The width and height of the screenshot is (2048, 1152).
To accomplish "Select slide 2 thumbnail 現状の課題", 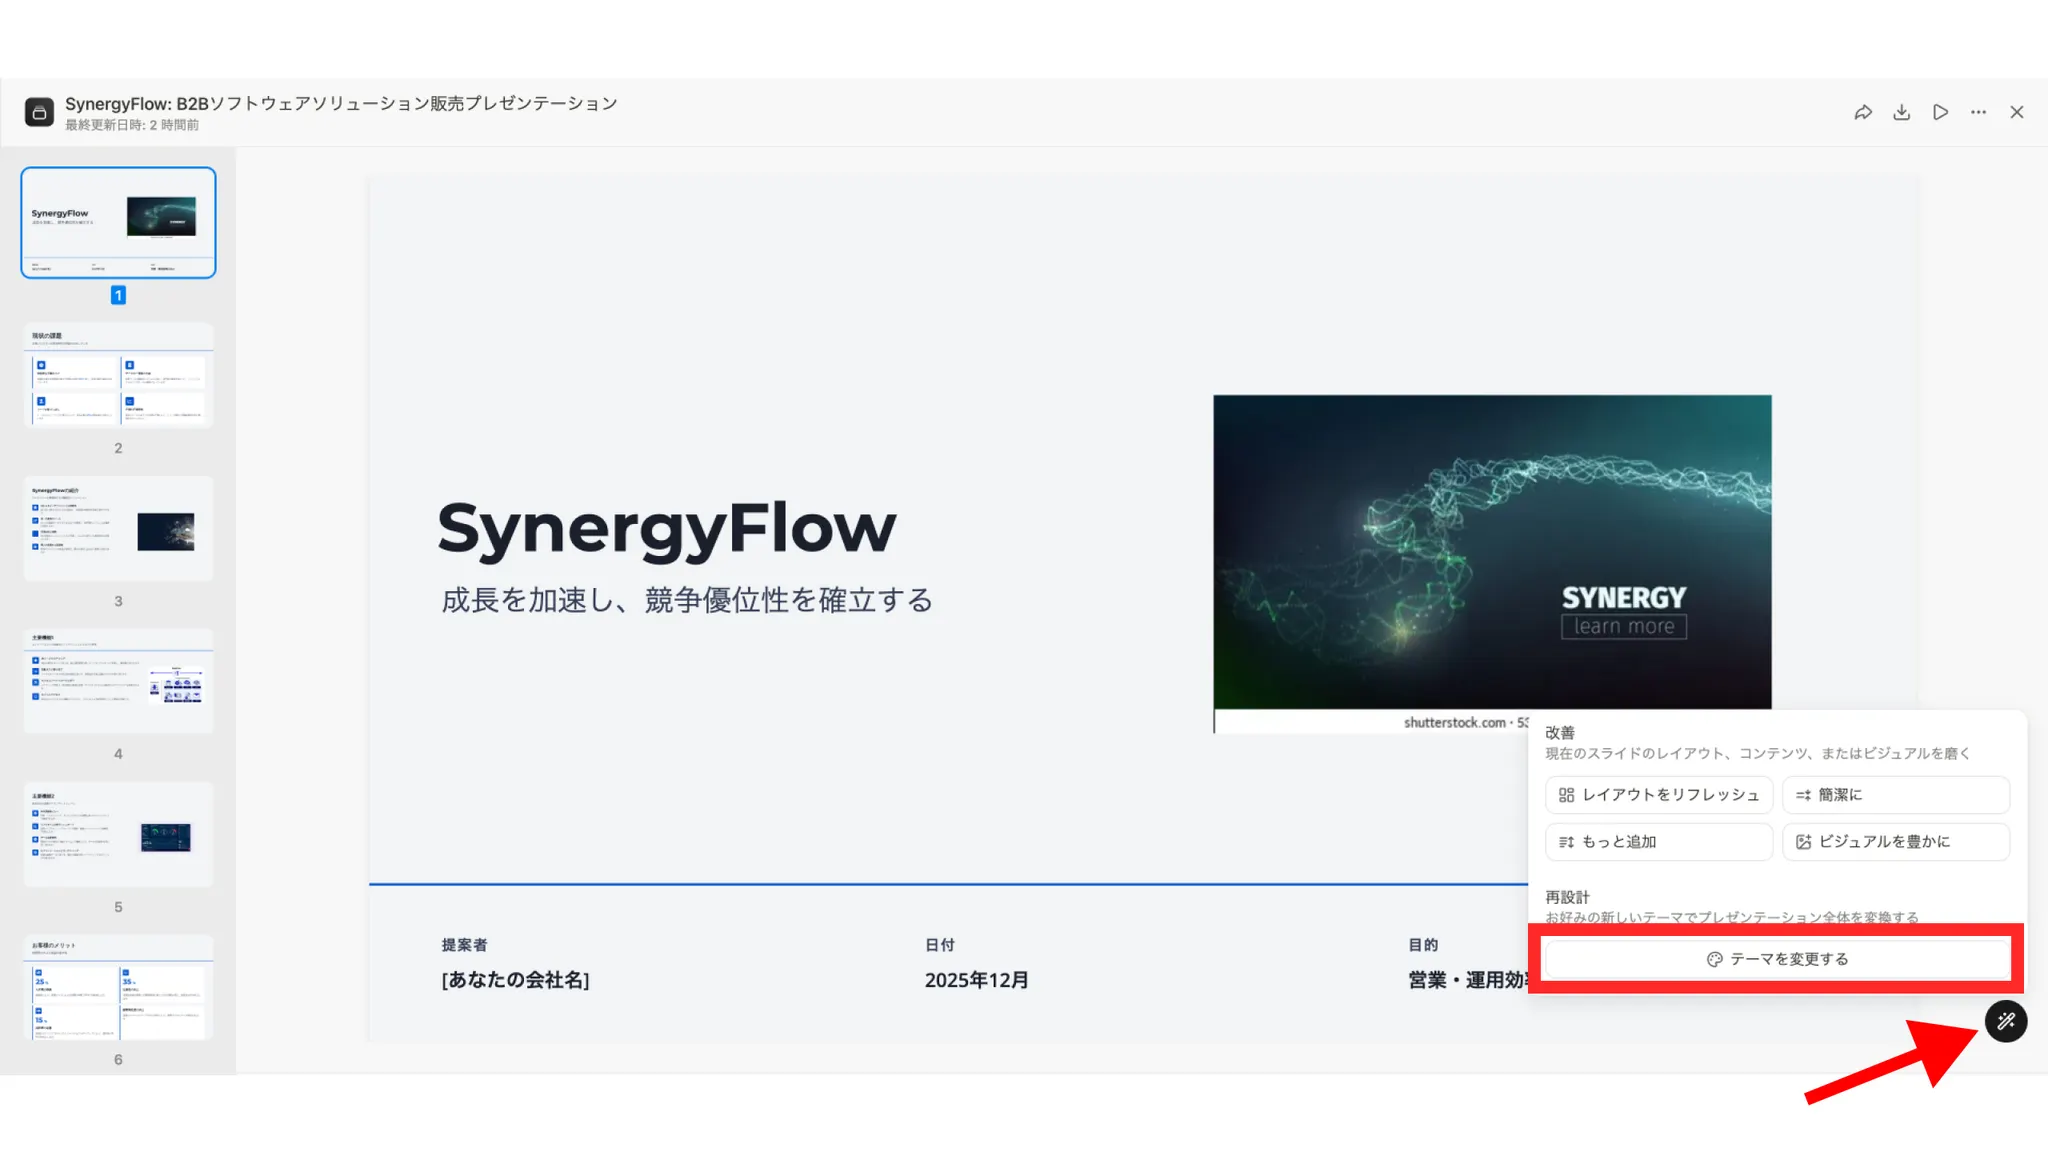I will coord(118,376).
